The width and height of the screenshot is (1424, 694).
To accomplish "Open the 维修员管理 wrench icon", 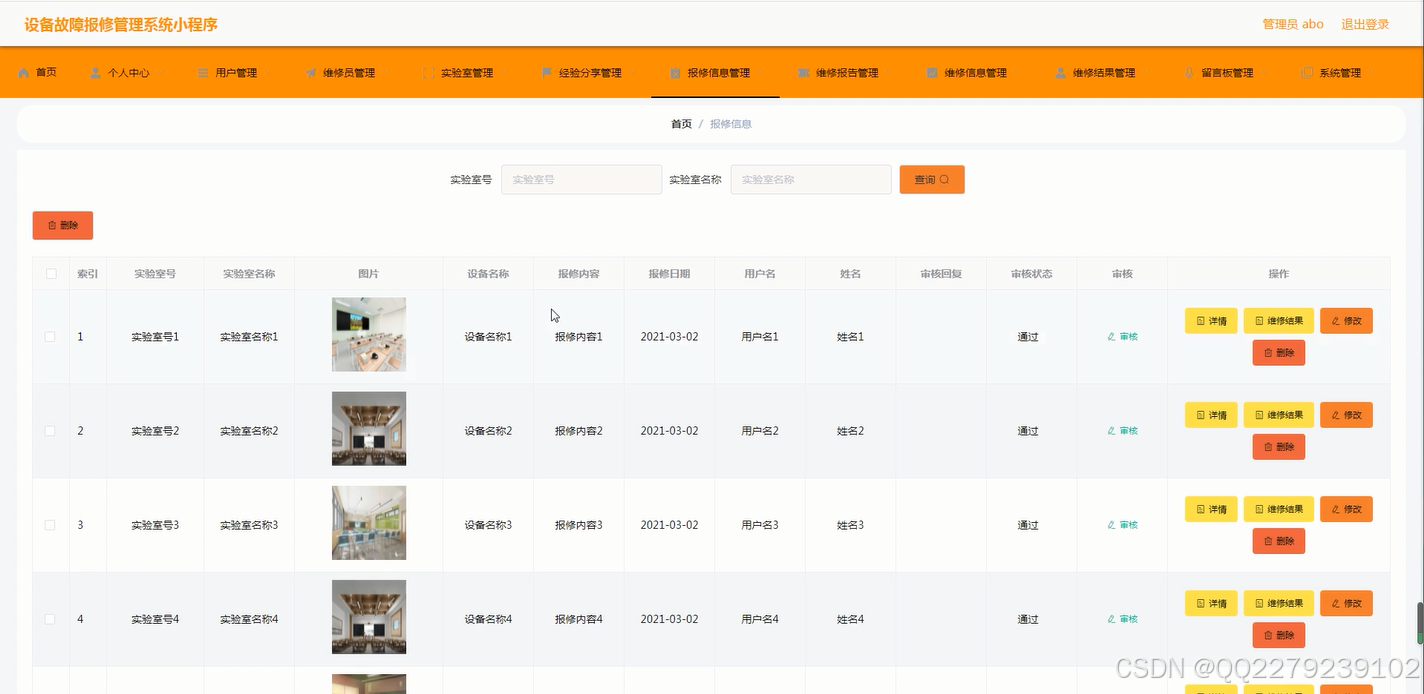I will (x=310, y=71).
